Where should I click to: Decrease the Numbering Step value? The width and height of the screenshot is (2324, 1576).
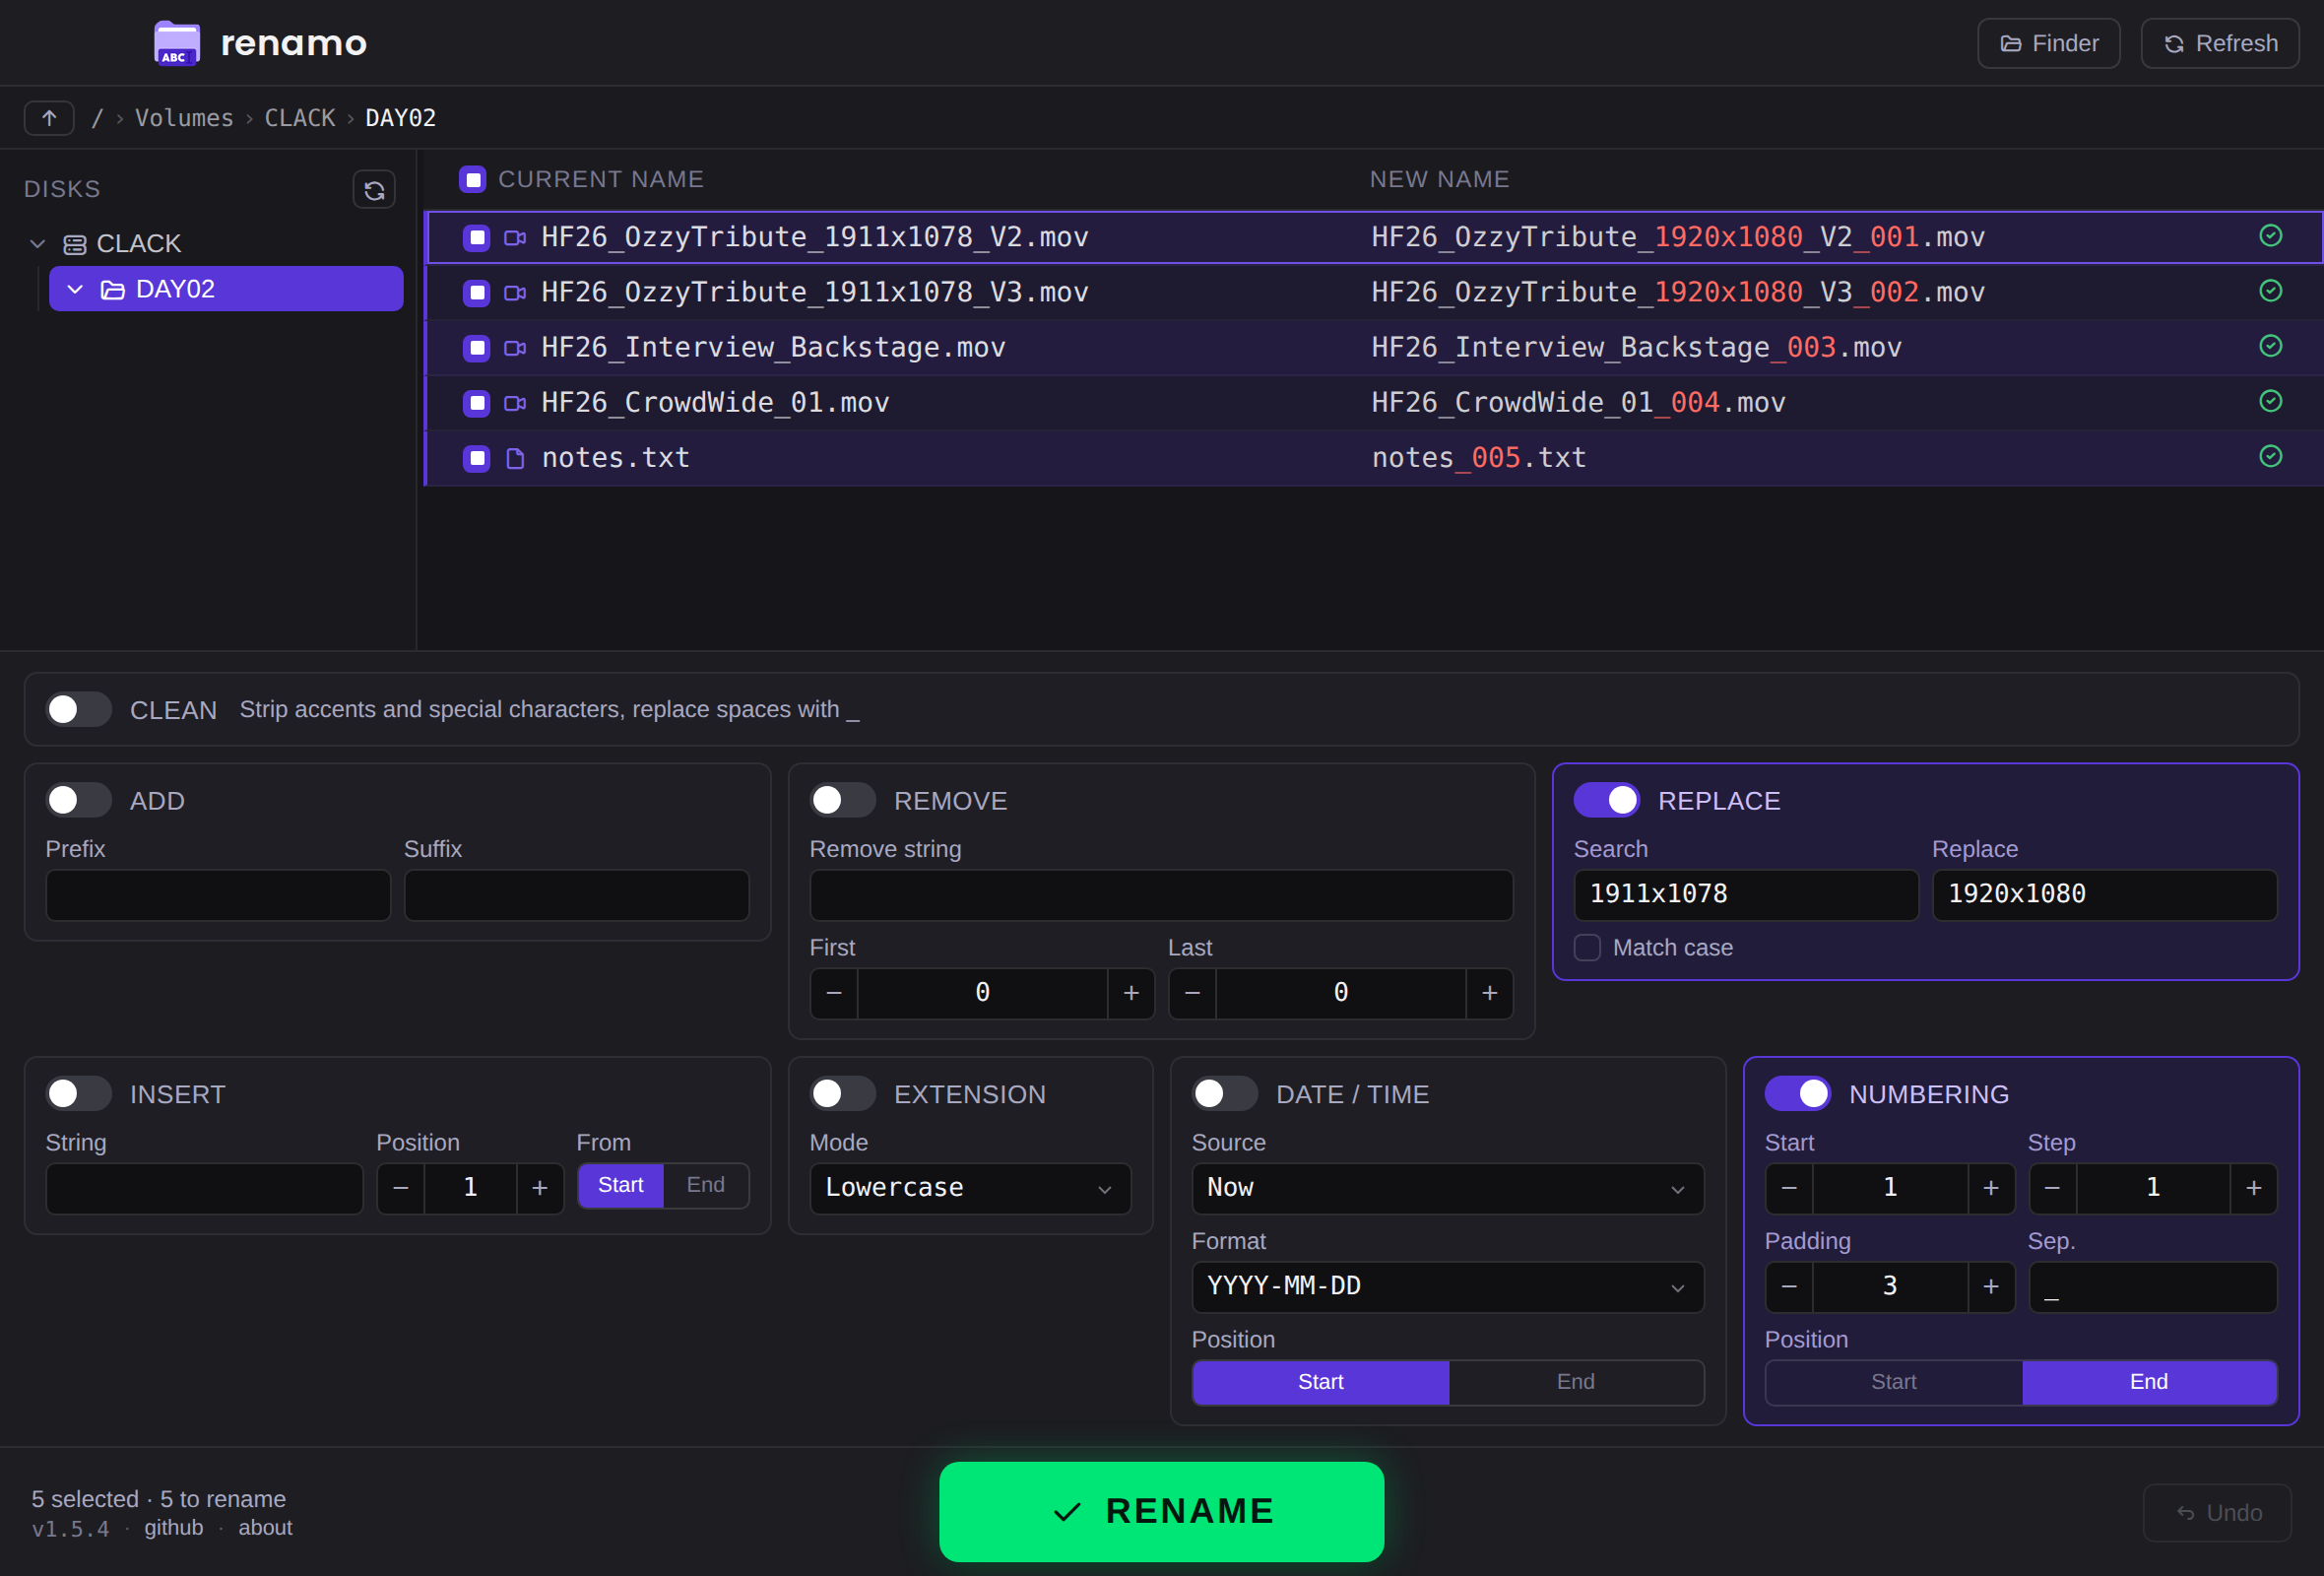2052,1188
